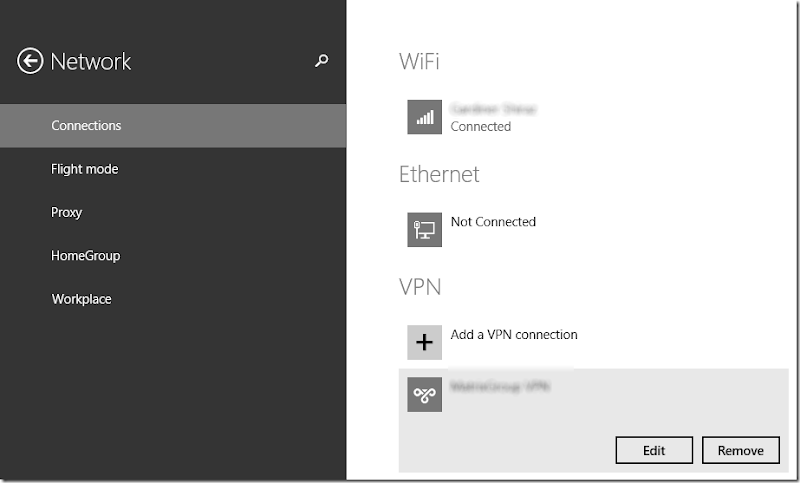Click the Ethernet computer icon
The image size is (800, 483).
pos(424,229)
